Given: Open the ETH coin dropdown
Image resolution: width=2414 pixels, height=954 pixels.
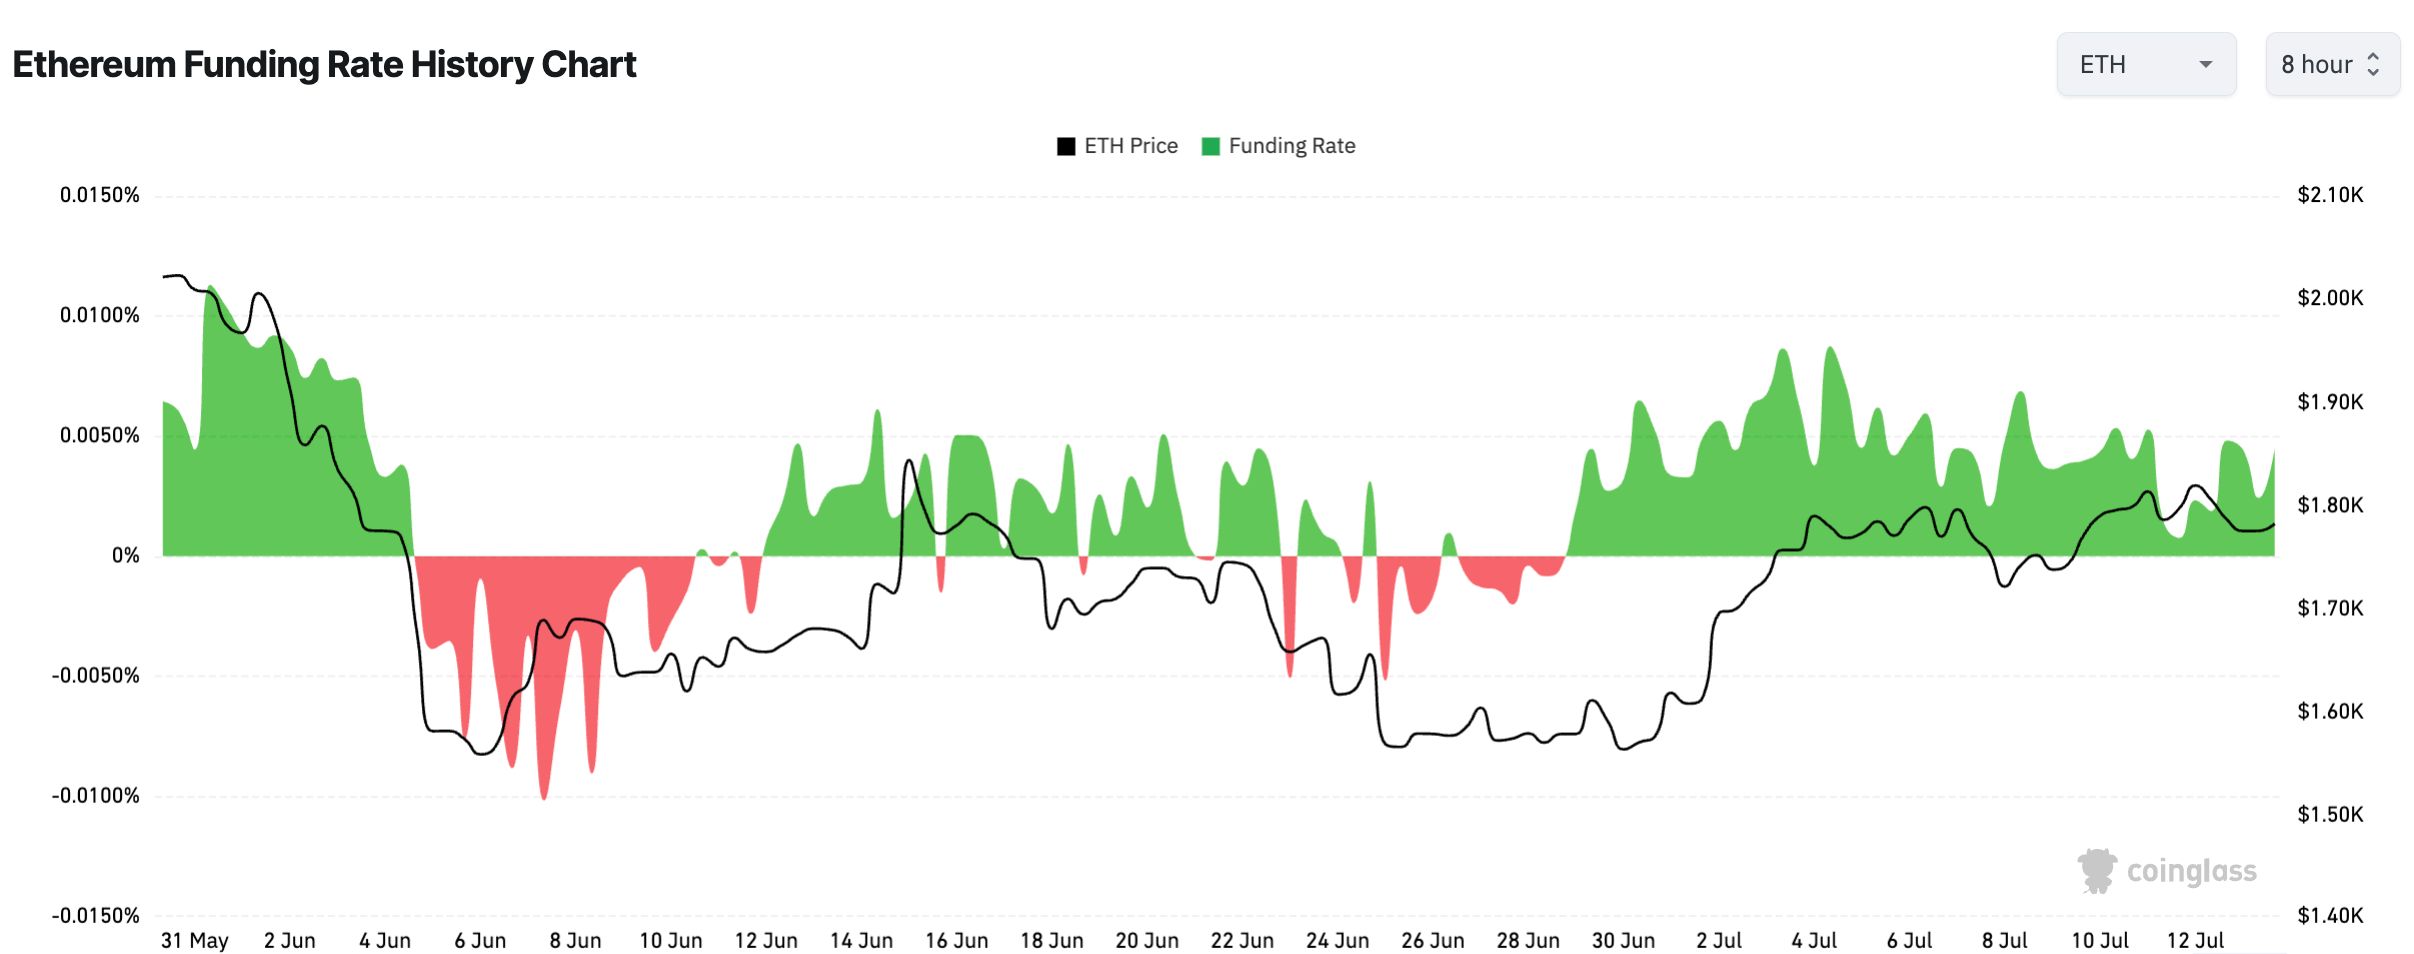Looking at the screenshot, I should 2146,65.
